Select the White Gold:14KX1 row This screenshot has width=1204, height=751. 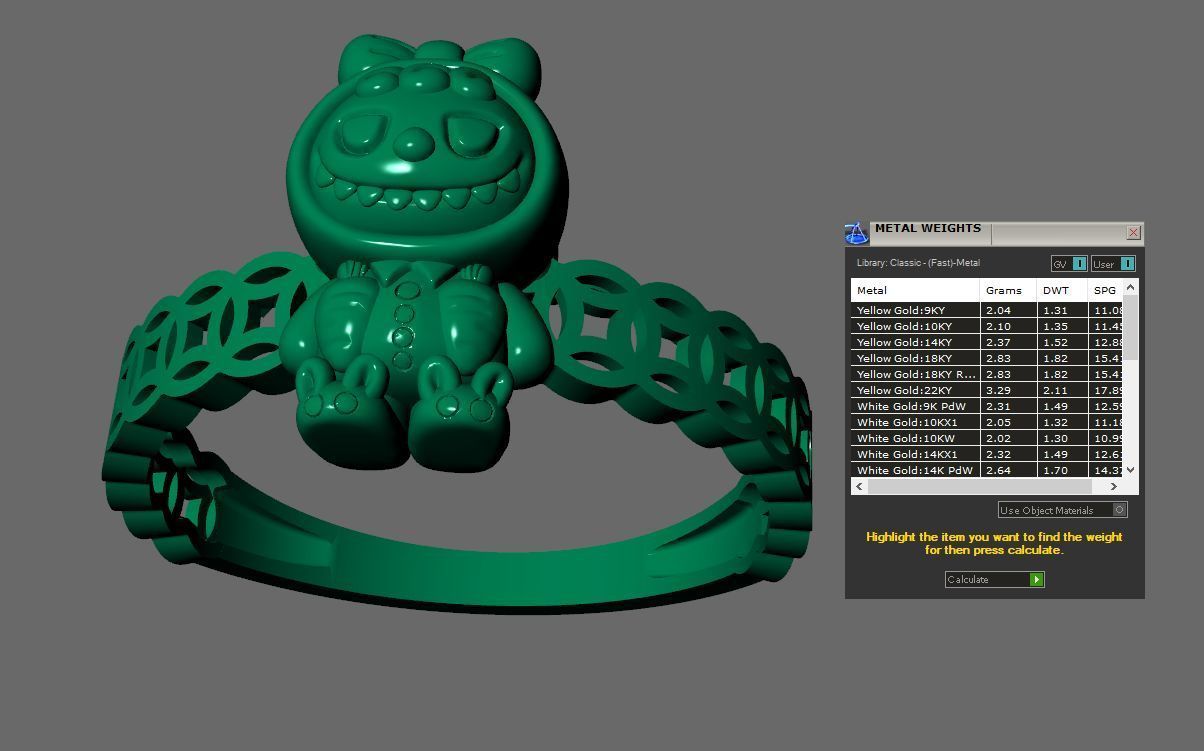click(x=987, y=454)
